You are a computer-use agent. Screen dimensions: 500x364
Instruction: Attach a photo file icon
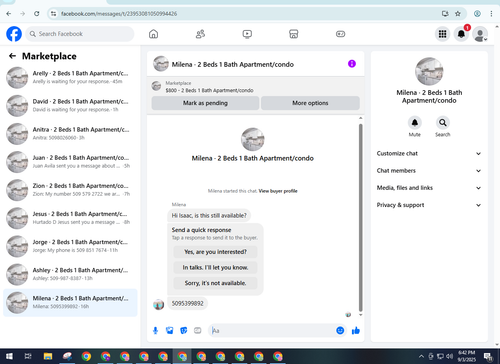point(170,331)
